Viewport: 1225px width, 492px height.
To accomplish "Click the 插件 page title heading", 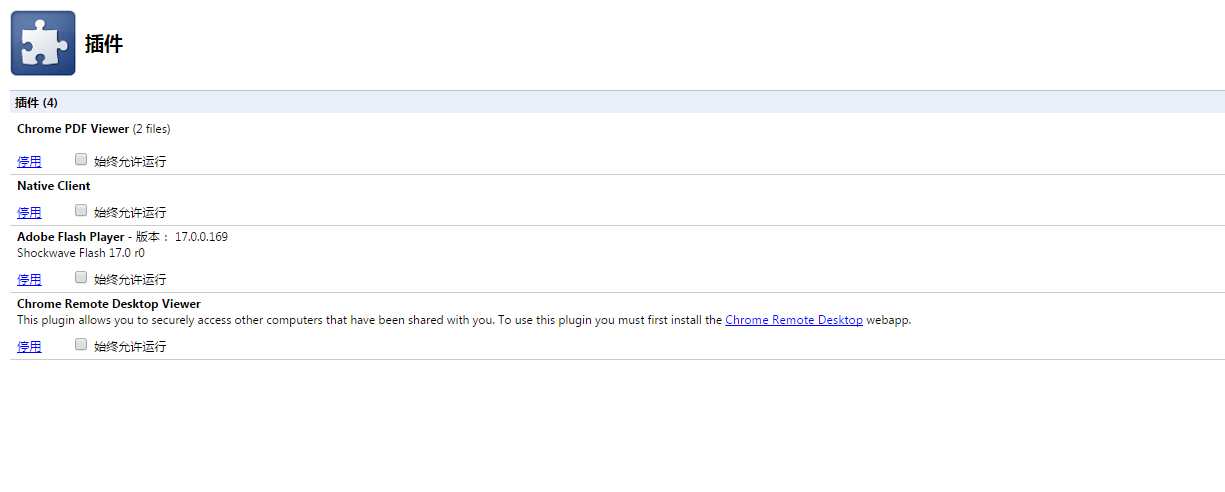I will 104,44.
